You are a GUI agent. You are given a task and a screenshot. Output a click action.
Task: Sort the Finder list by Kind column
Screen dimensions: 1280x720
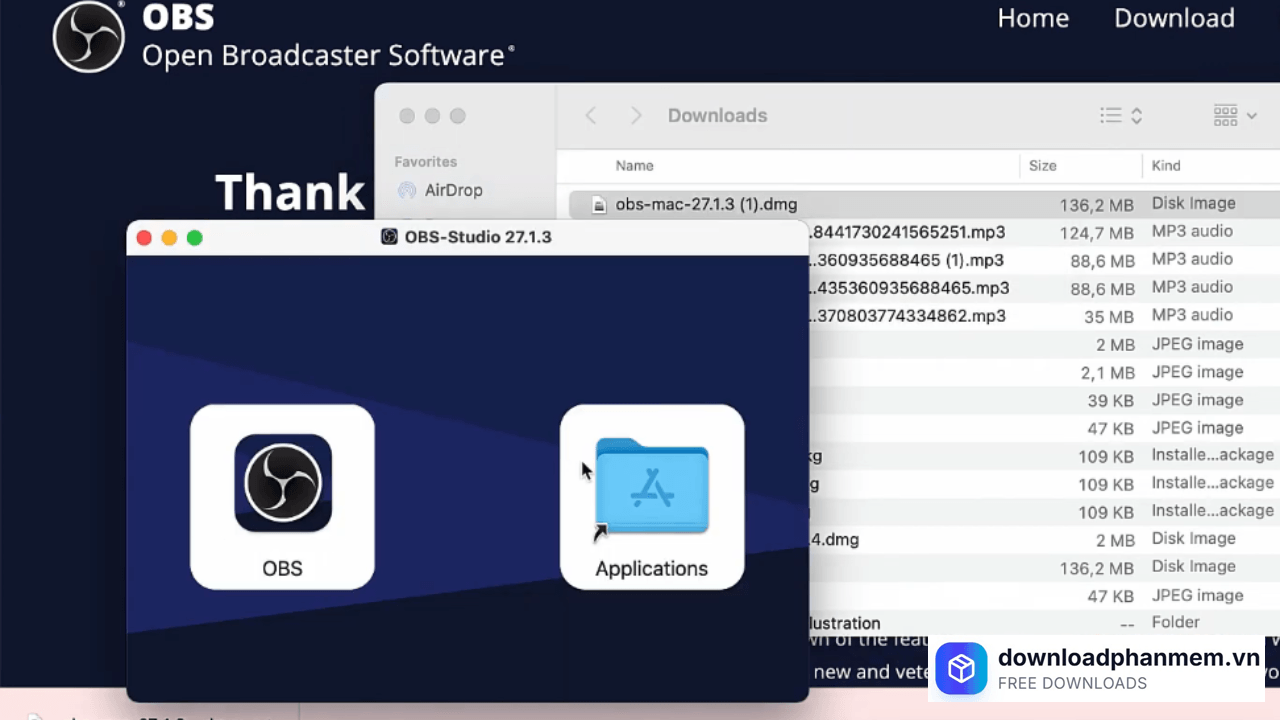(1166, 166)
